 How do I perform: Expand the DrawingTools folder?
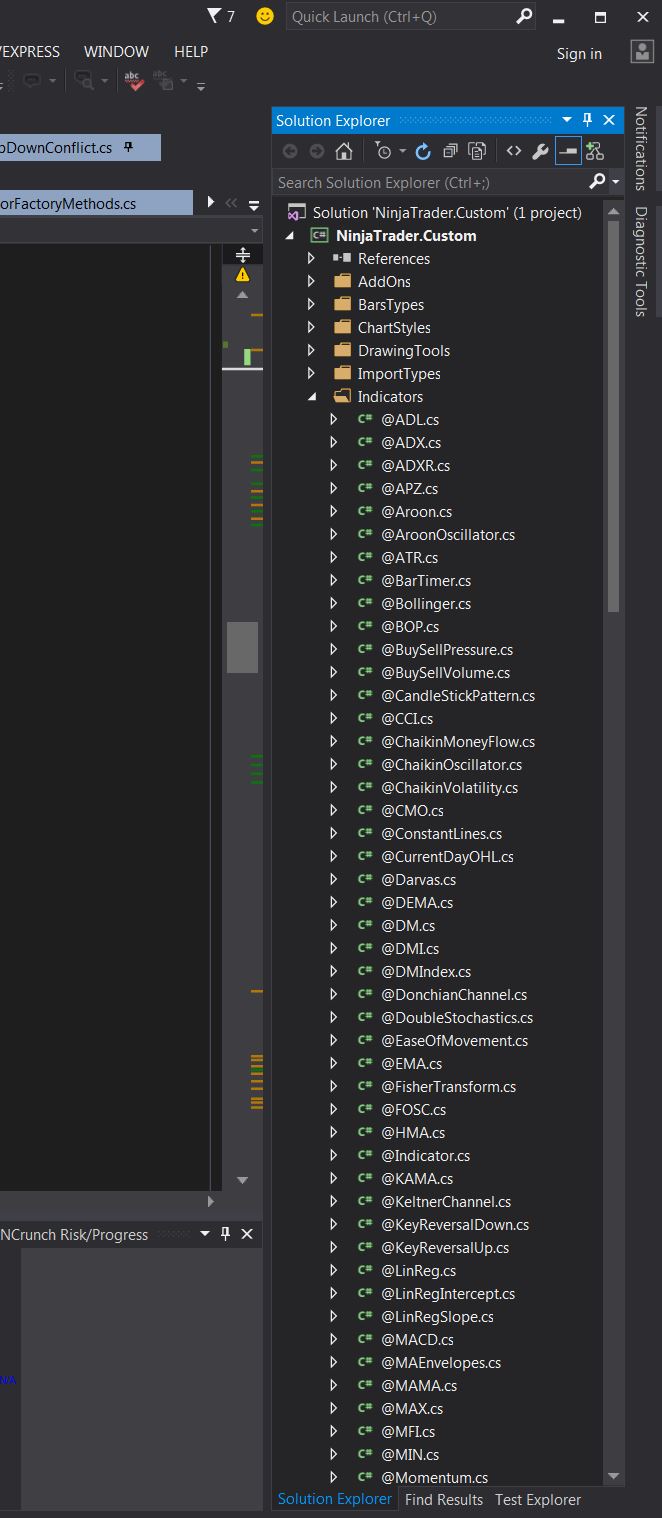pyautogui.click(x=311, y=351)
